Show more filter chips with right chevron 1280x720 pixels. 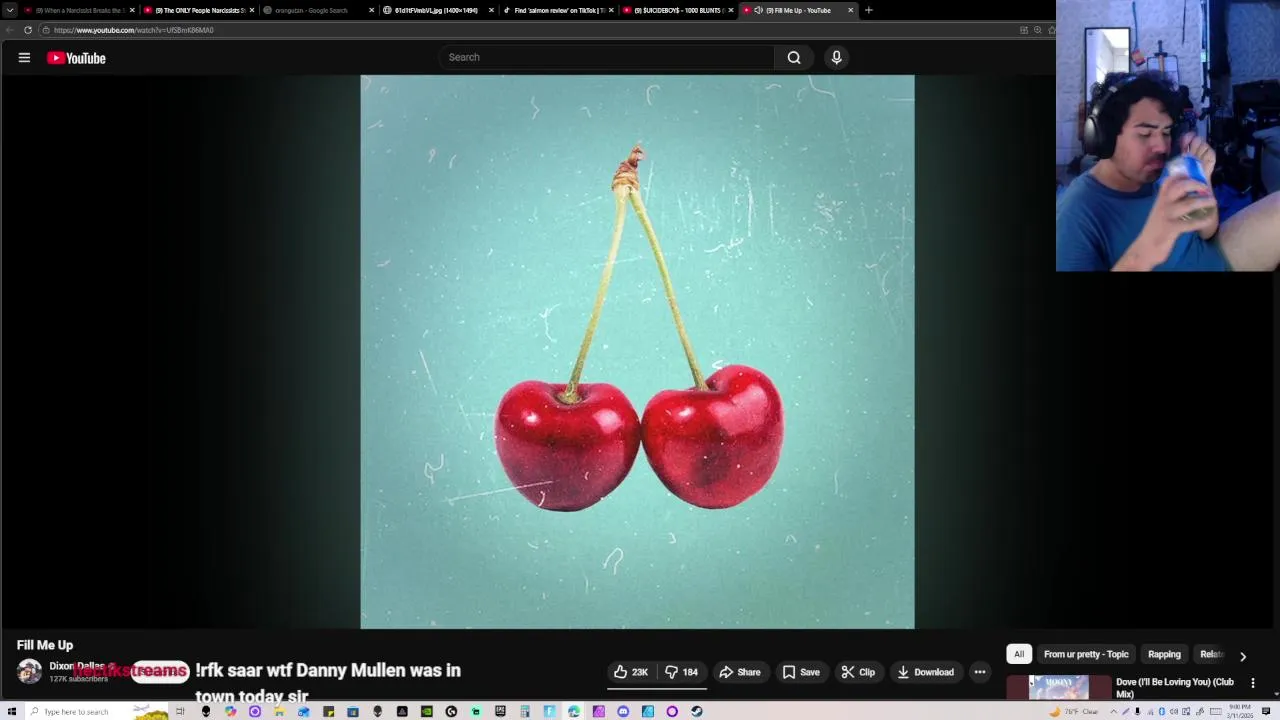coord(1243,656)
